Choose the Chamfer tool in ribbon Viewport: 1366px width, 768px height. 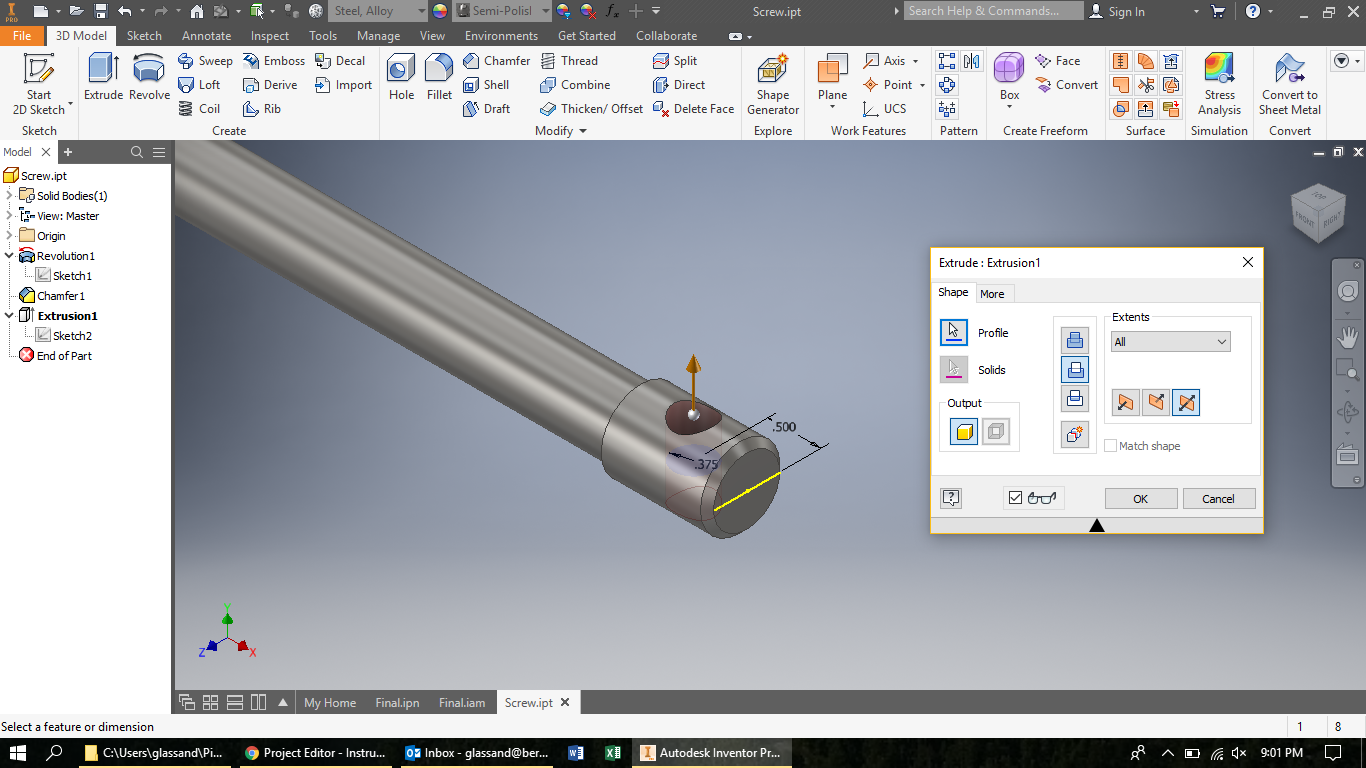[497, 61]
